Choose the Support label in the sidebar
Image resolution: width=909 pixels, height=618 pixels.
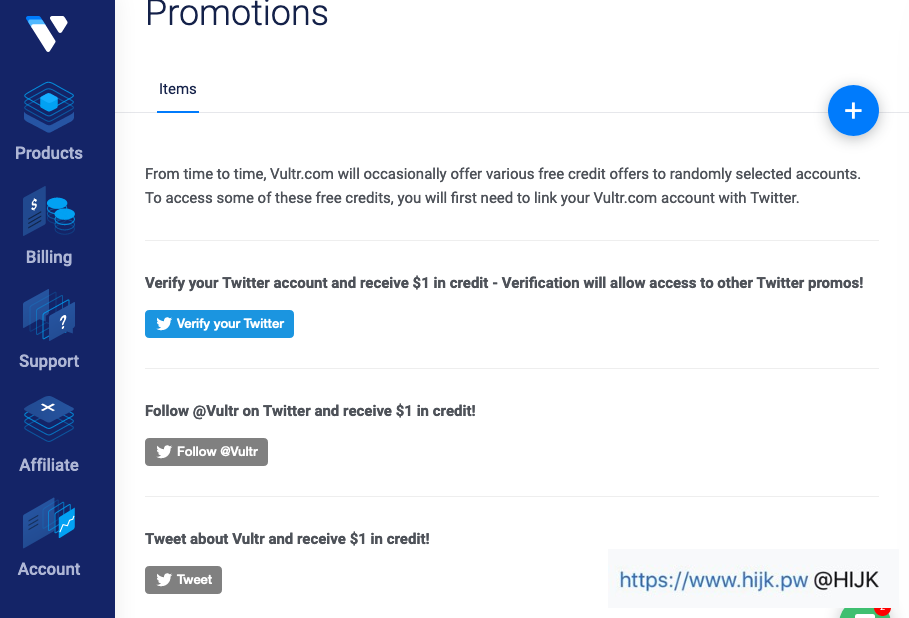(49, 361)
